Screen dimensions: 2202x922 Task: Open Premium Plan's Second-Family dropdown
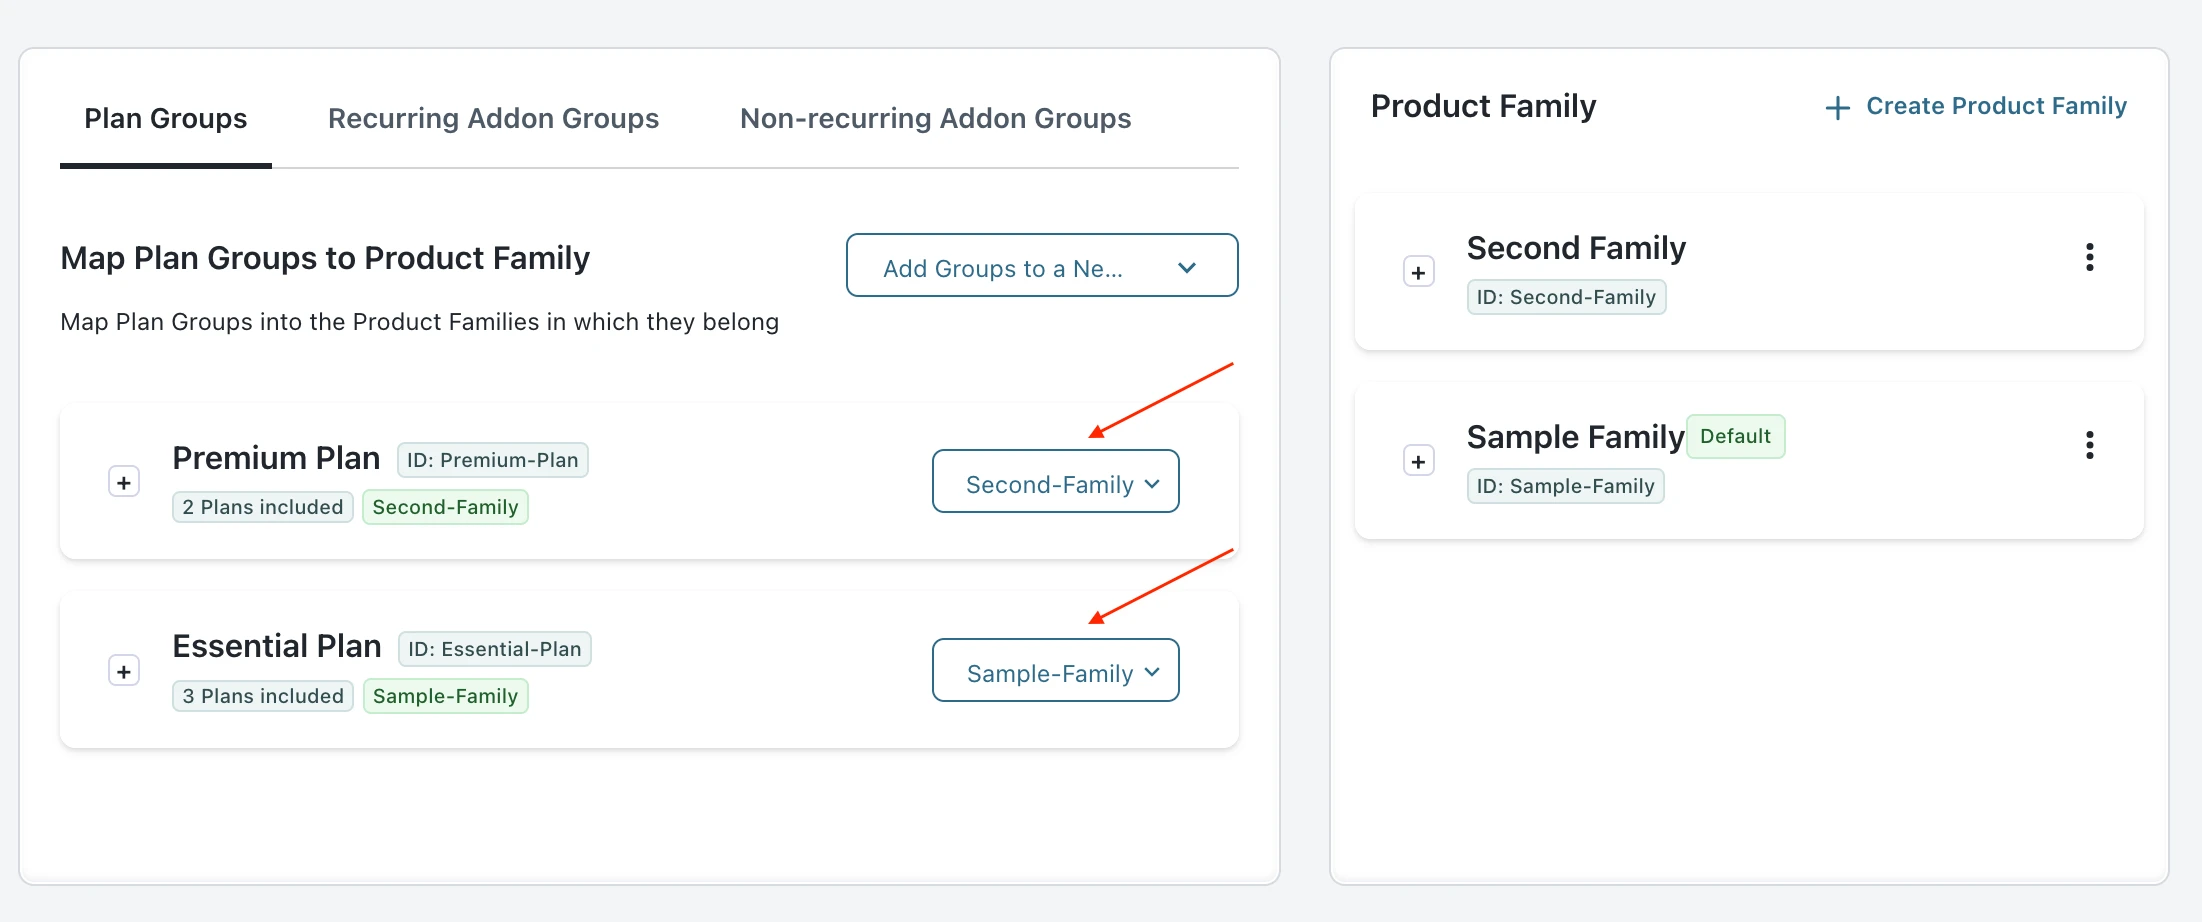(1055, 483)
